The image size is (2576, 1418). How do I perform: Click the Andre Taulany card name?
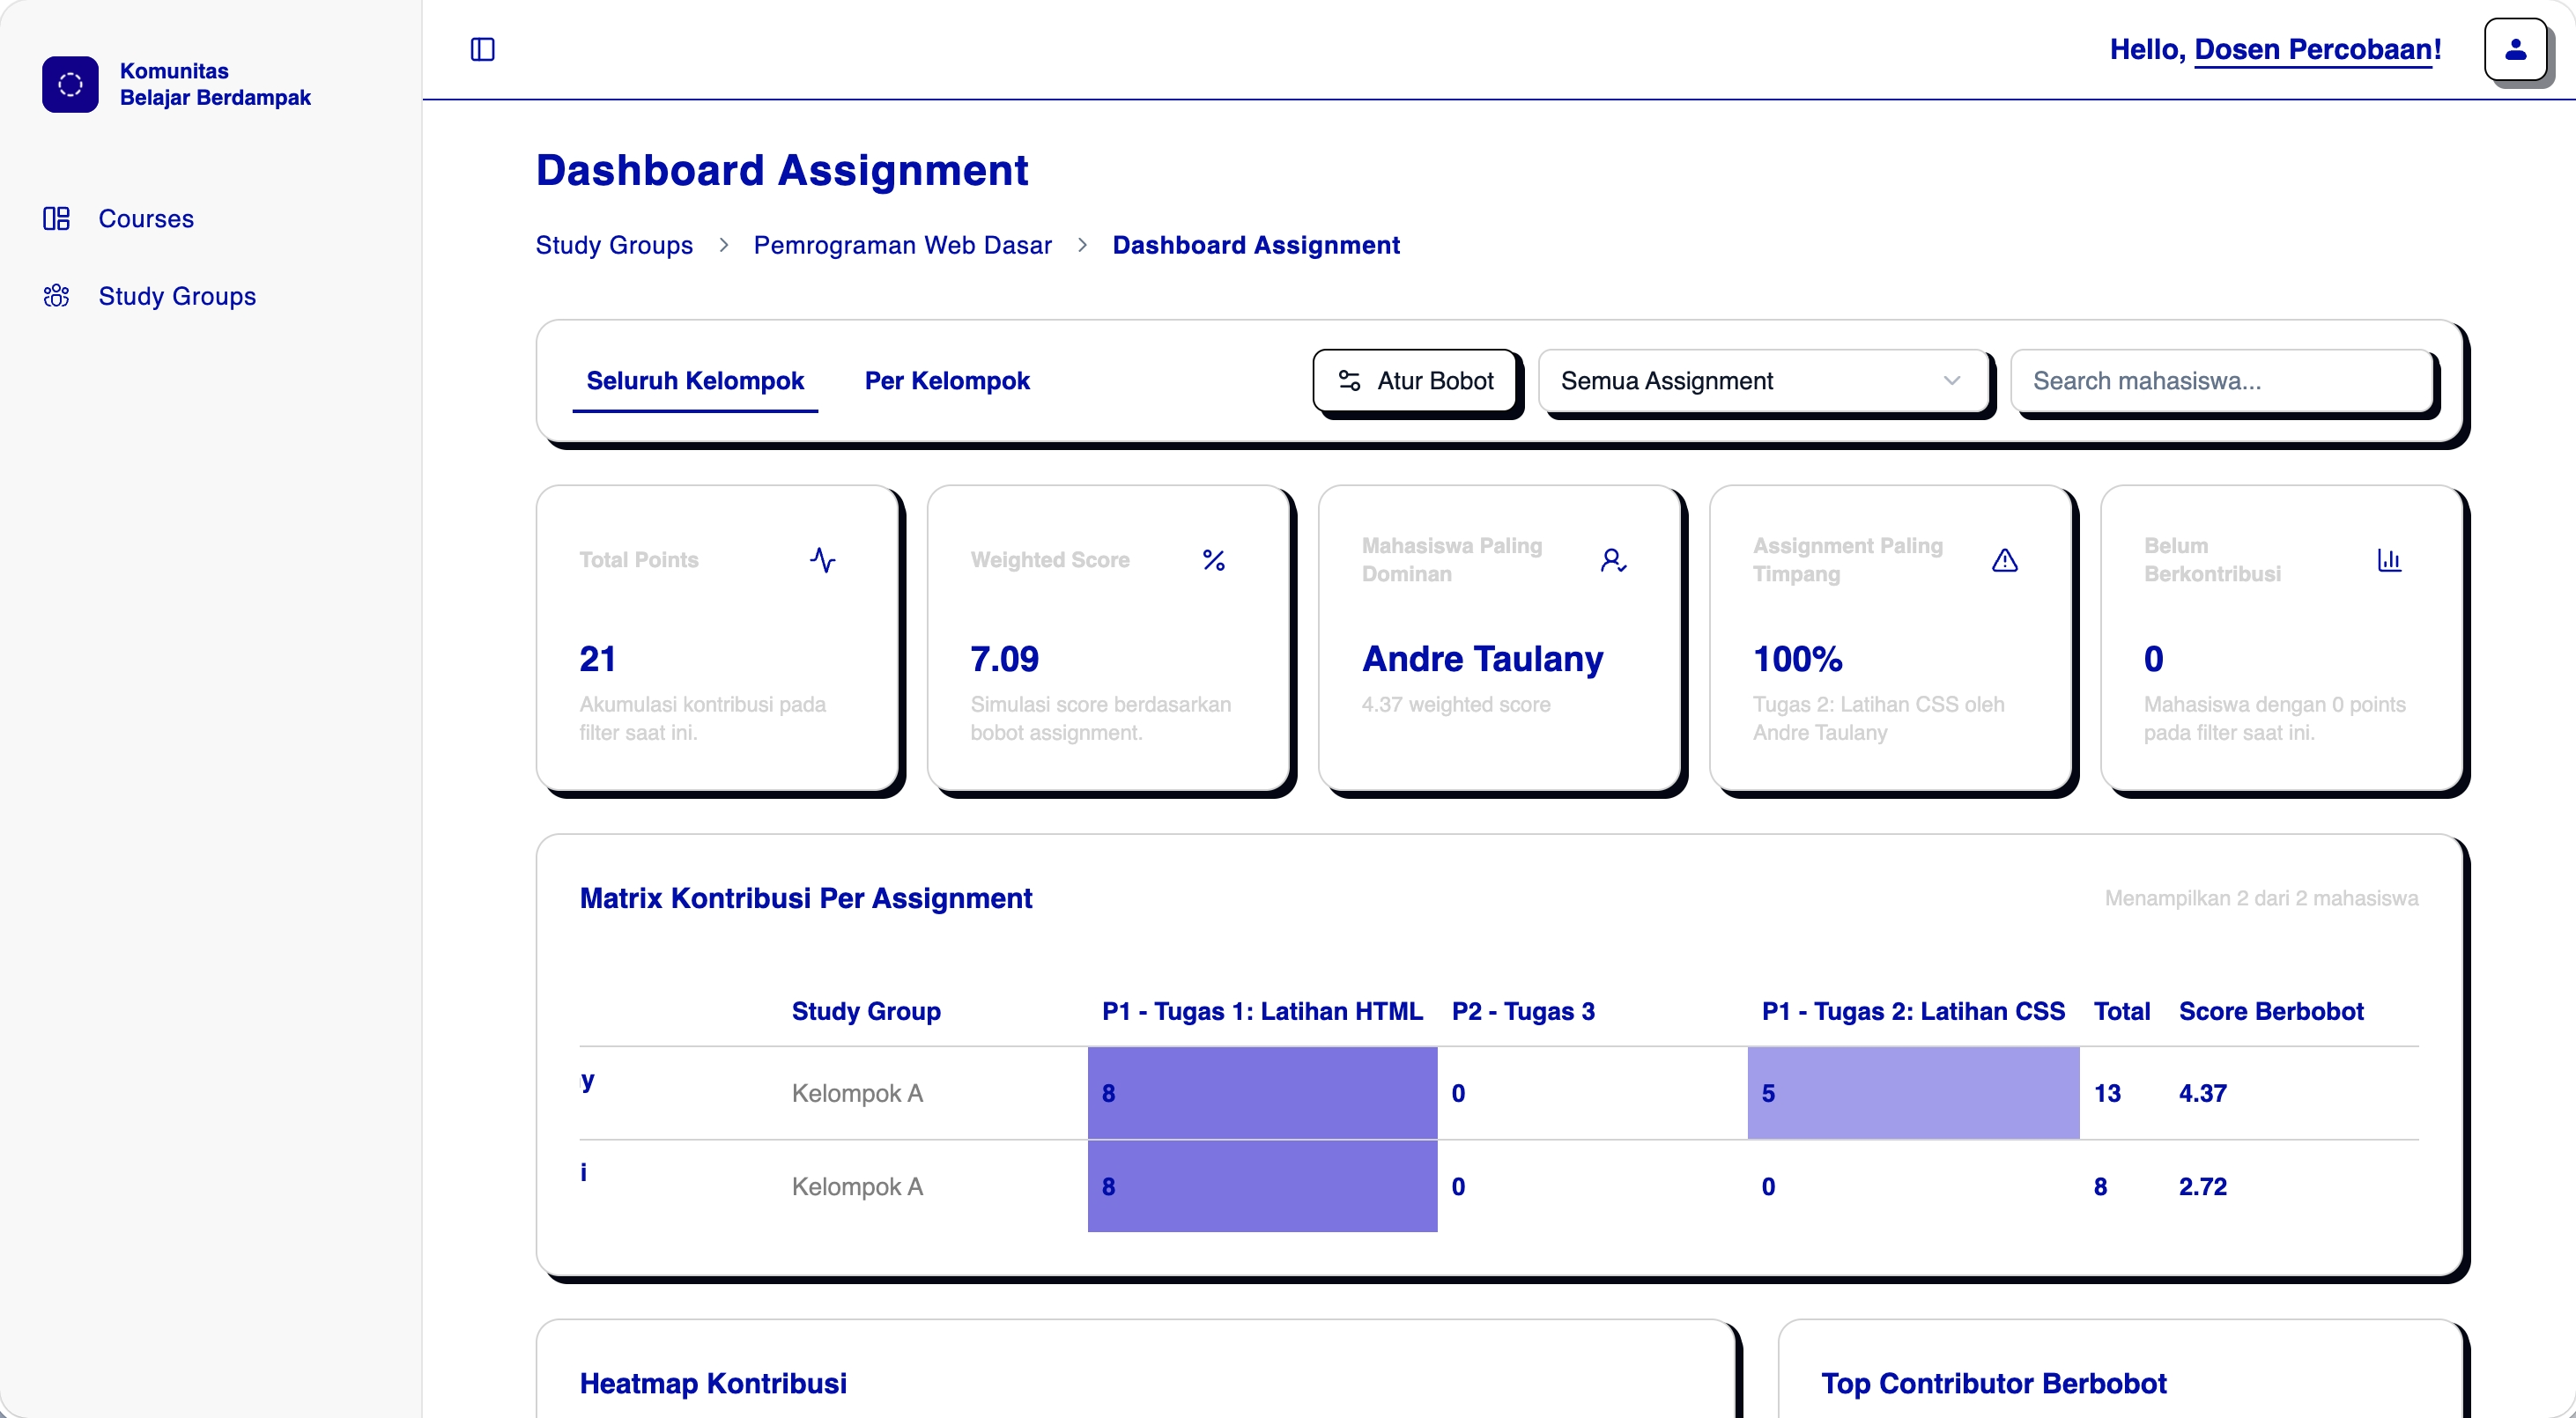tap(1482, 659)
